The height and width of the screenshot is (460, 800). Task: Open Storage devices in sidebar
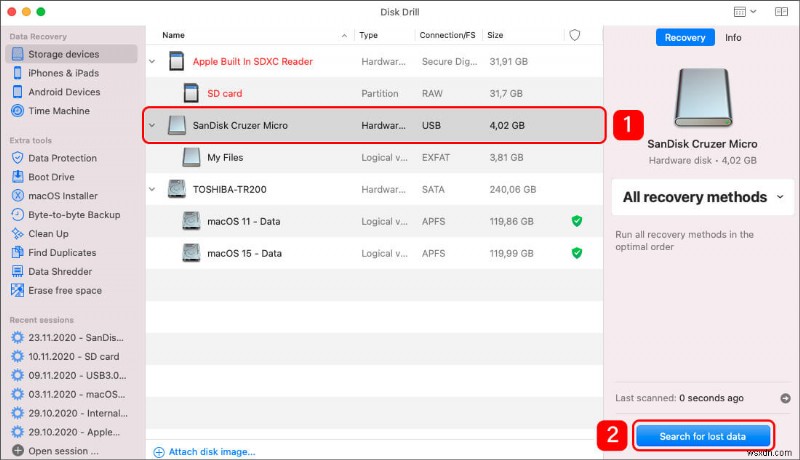coord(71,54)
